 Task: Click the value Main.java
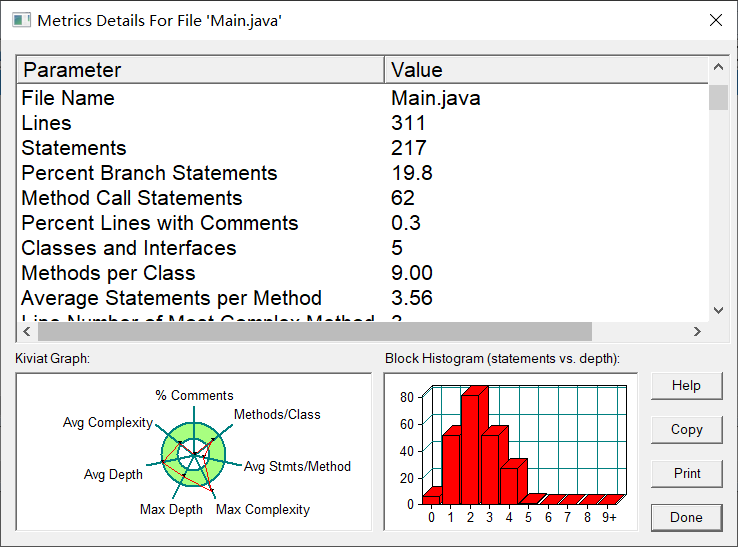[435, 98]
